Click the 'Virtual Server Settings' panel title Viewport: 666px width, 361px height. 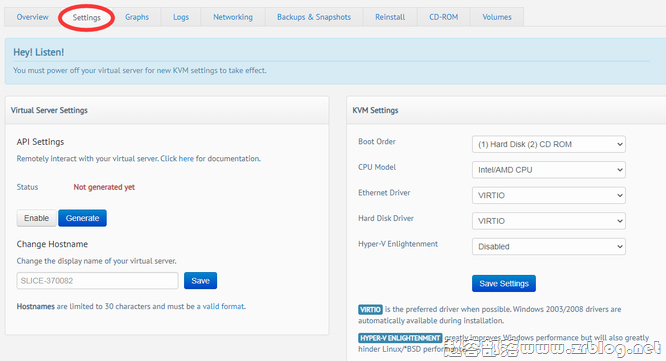(49, 110)
